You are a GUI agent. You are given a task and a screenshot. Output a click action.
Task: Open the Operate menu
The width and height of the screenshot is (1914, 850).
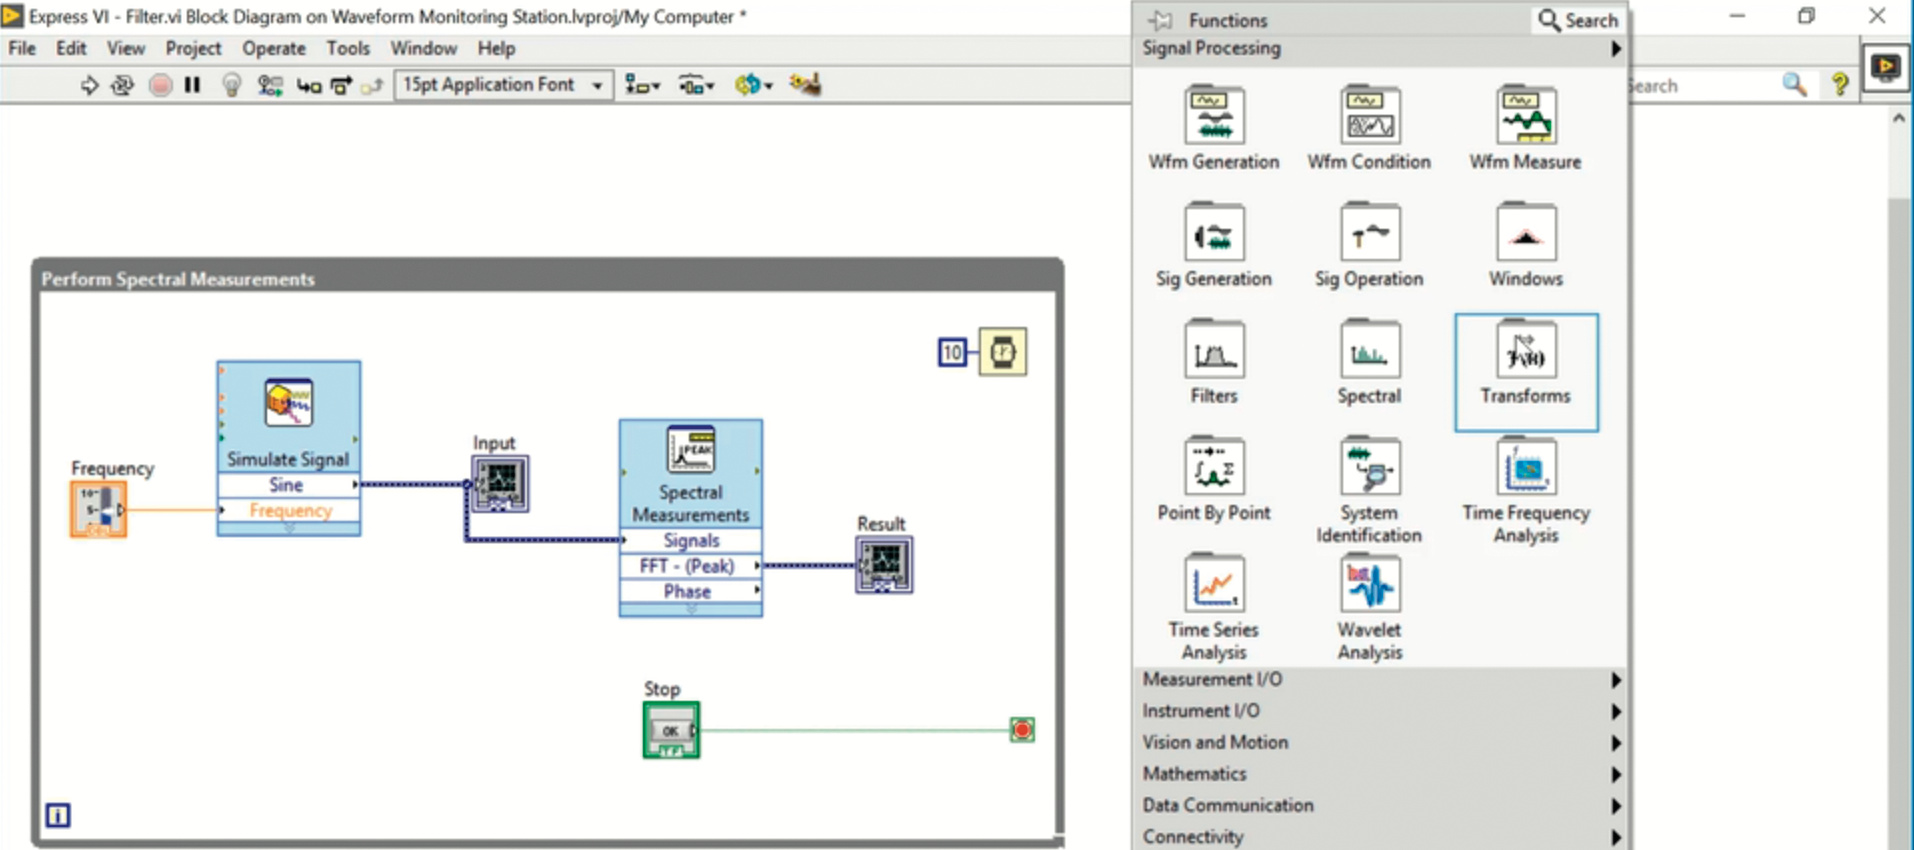pyautogui.click(x=273, y=48)
